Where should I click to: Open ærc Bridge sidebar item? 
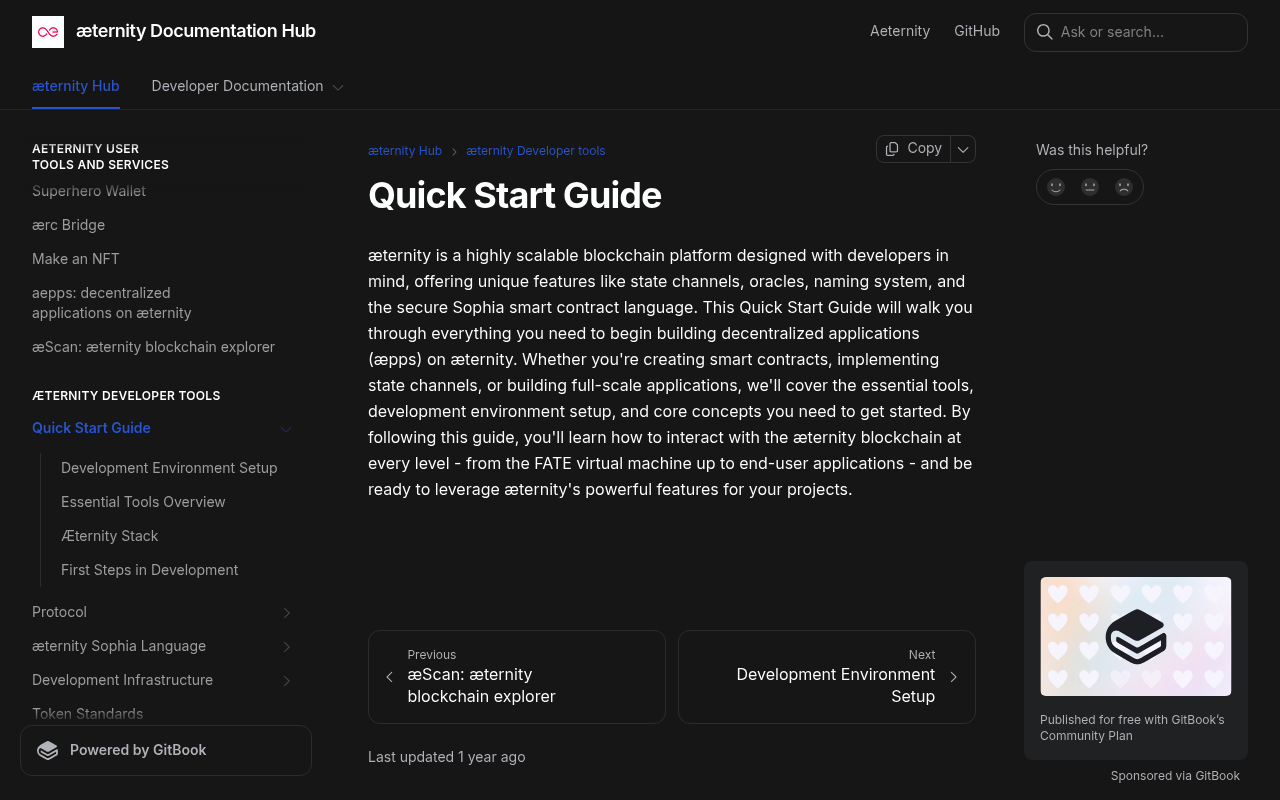tap(68, 225)
